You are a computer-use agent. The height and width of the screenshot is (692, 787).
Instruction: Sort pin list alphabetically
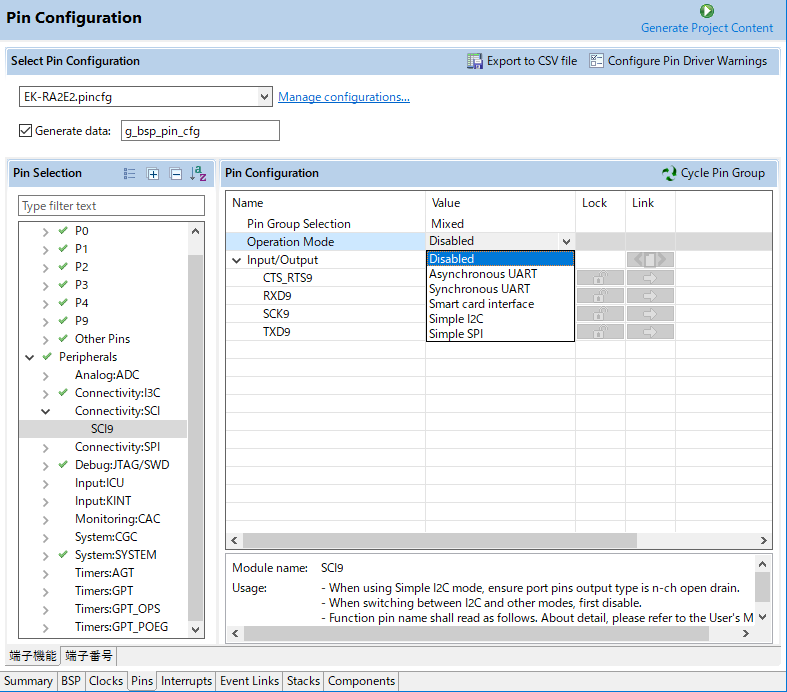[x=198, y=174]
